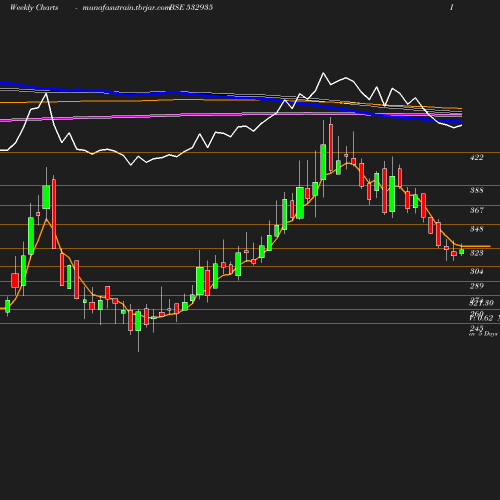
Task: Select the 289 price axis label
Action: tap(476, 286)
